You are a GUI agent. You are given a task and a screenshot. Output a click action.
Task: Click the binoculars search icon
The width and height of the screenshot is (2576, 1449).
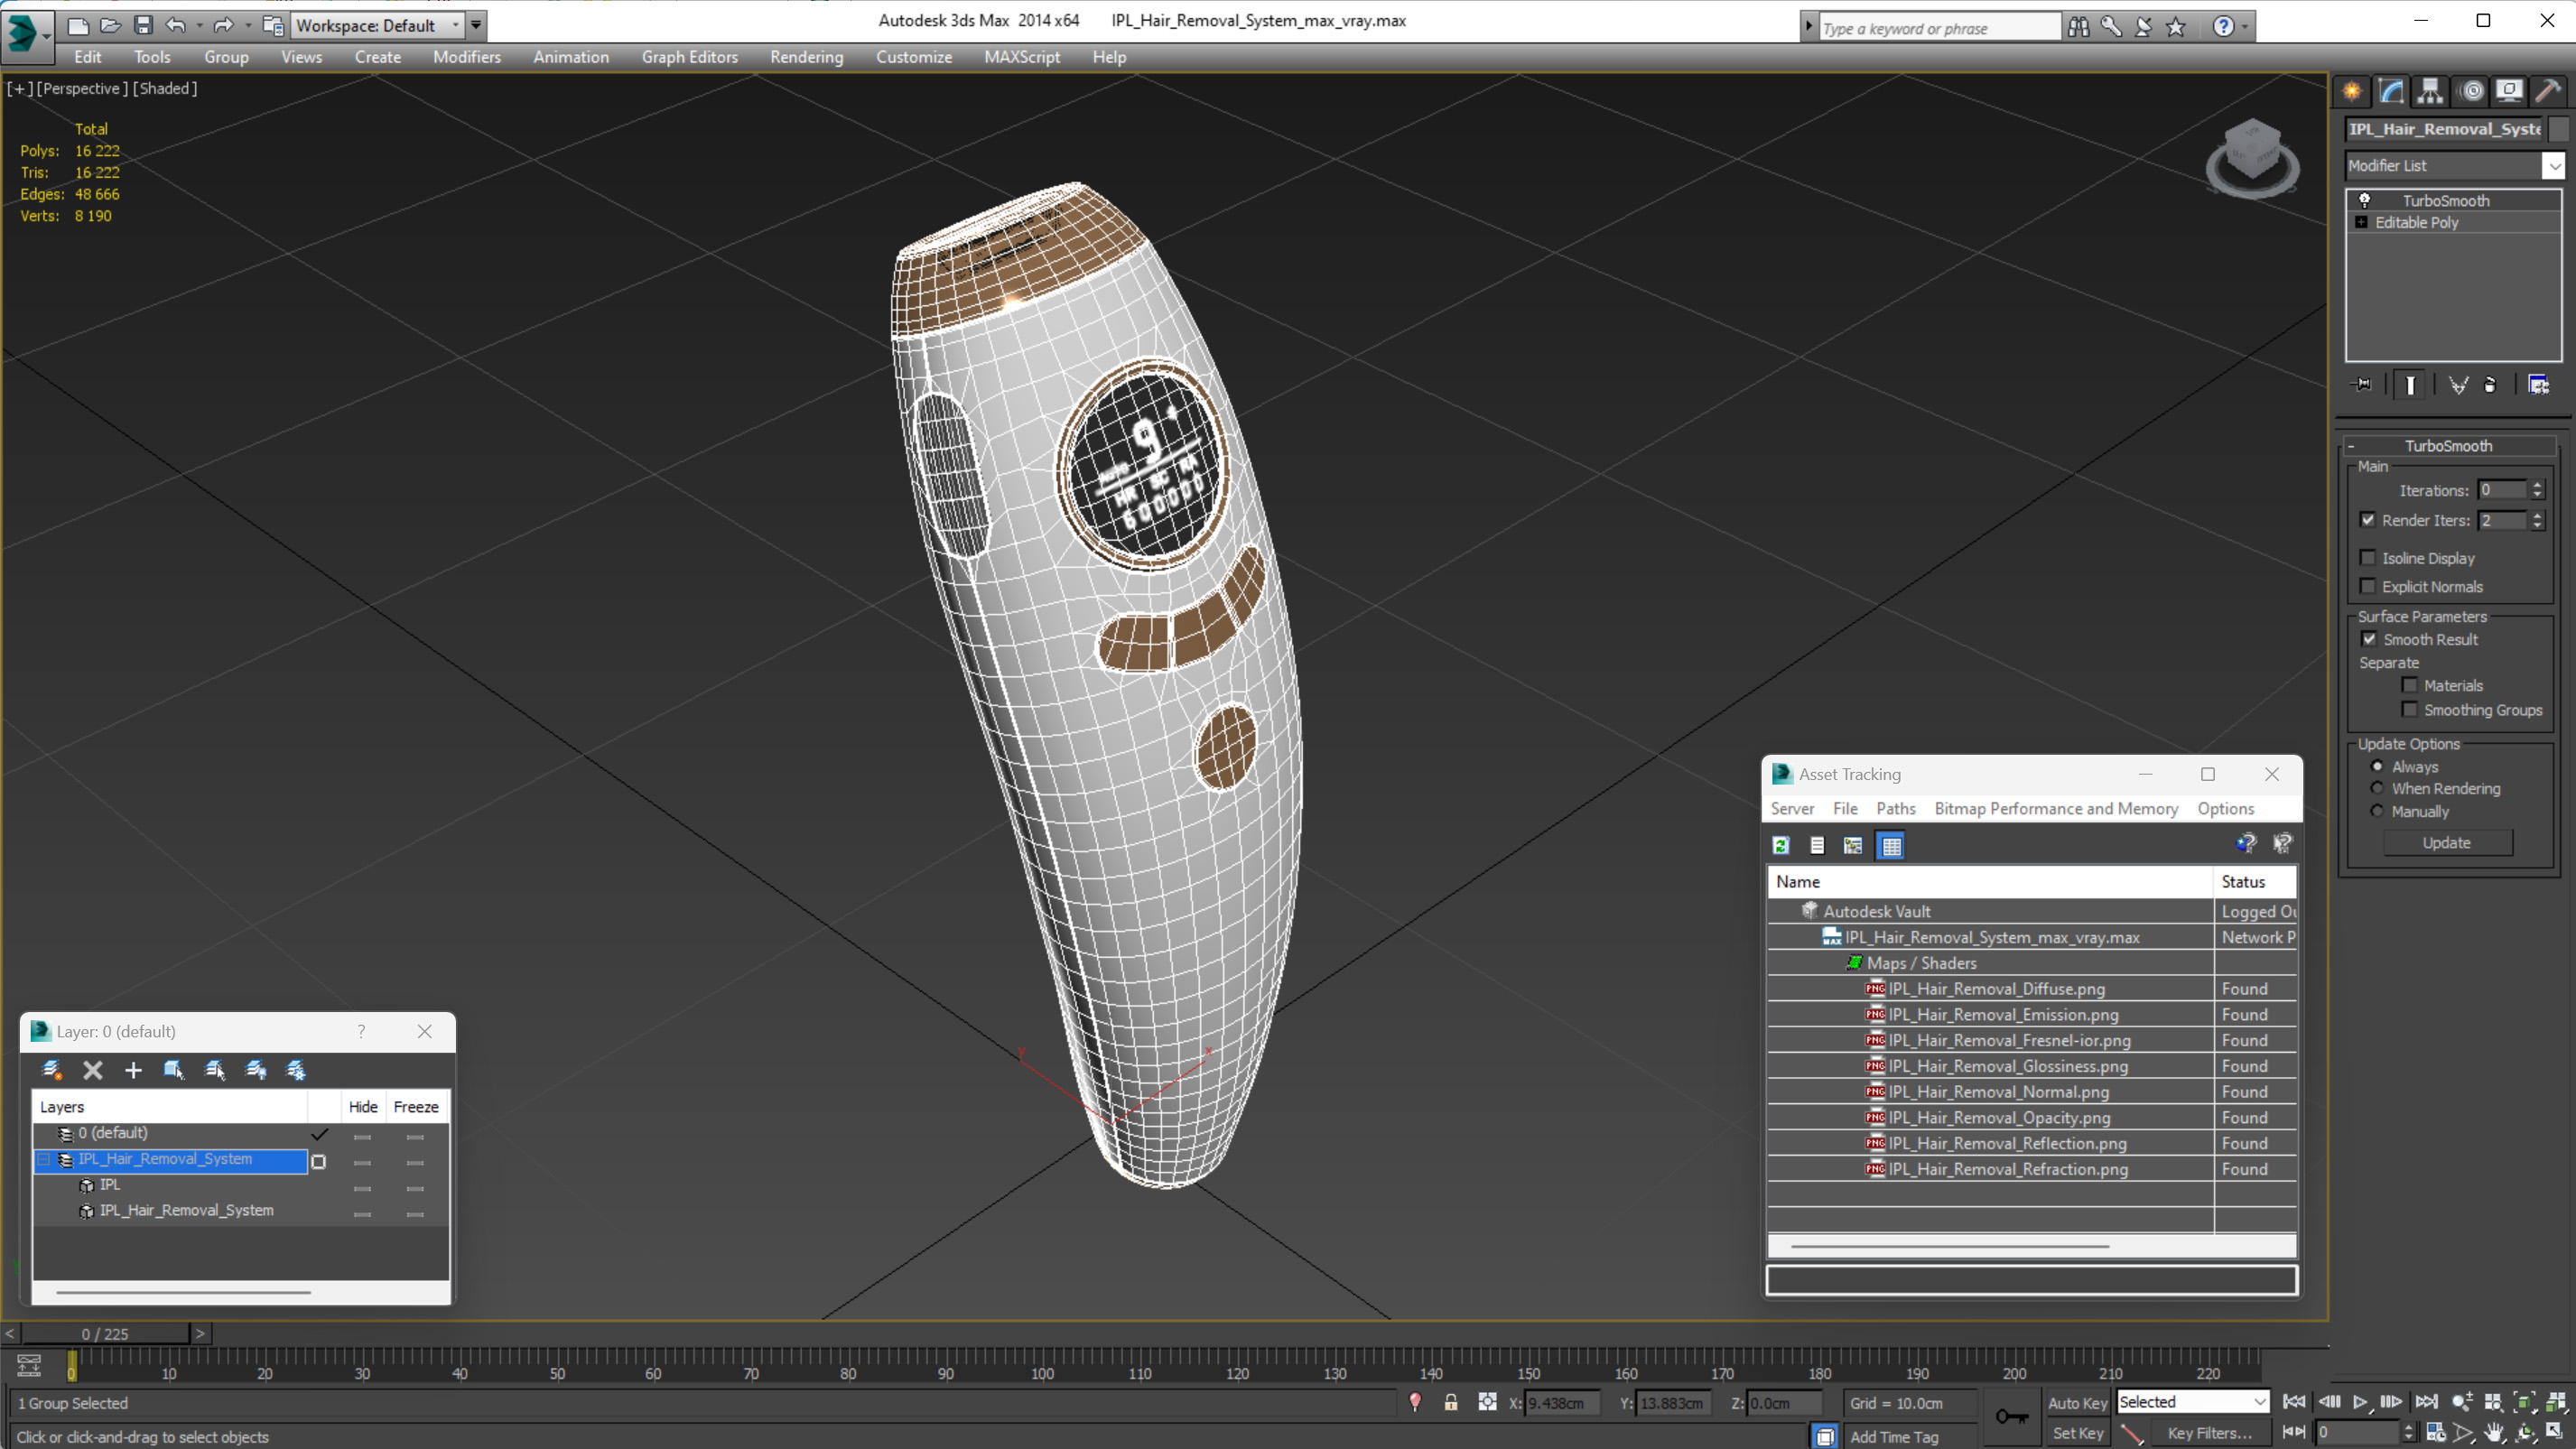[2078, 27]
